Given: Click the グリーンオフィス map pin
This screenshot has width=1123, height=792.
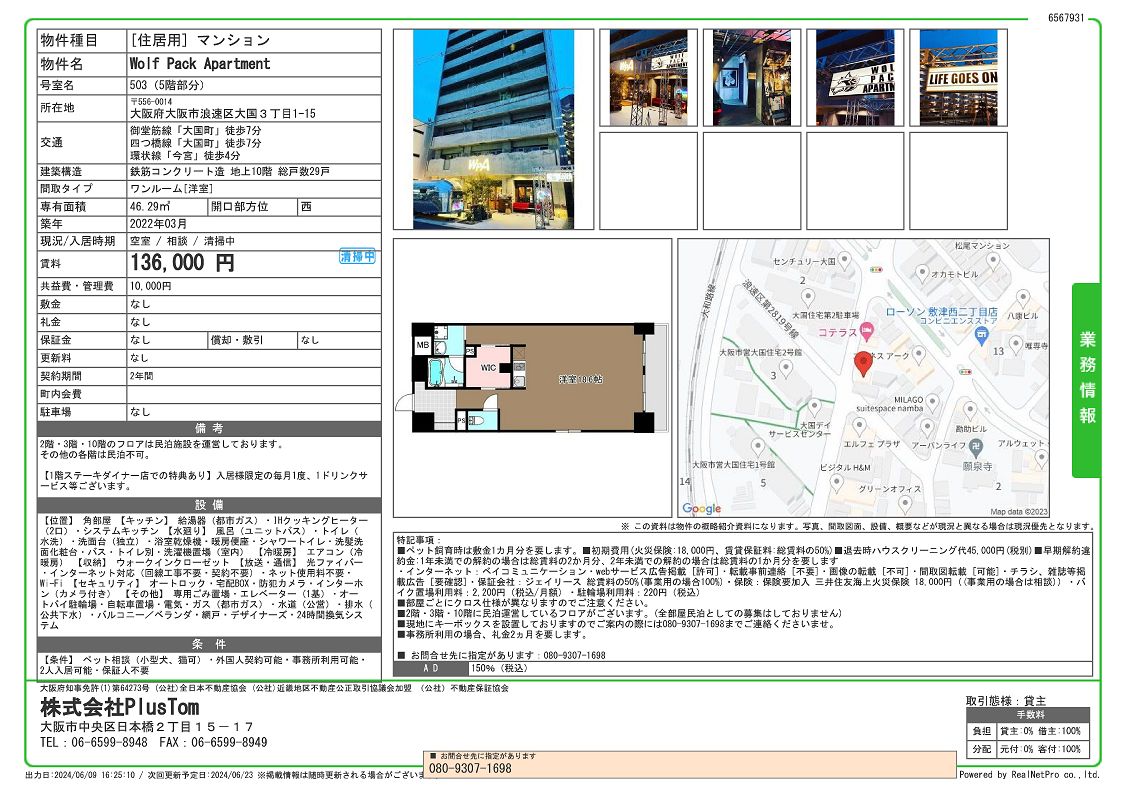Looking at the screenshot, I should pyautogui.click(x=905, y=503).
